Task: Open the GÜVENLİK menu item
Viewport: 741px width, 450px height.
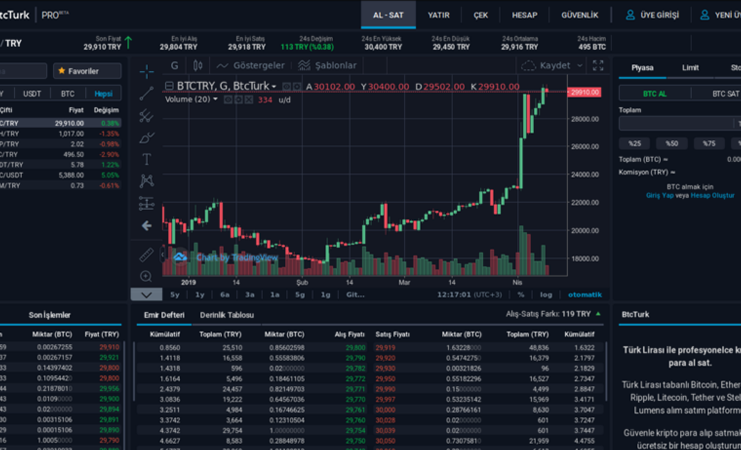Action: (x=580, y=15)
